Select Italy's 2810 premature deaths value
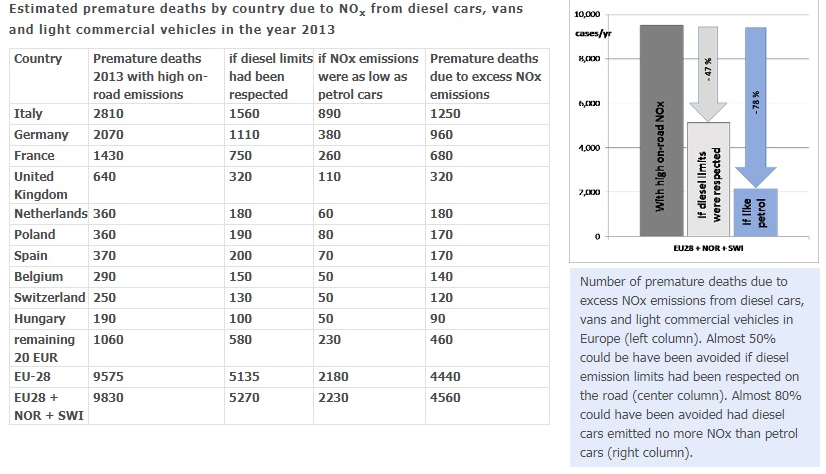This screenshot has height=474, width=826. (108, 113)
